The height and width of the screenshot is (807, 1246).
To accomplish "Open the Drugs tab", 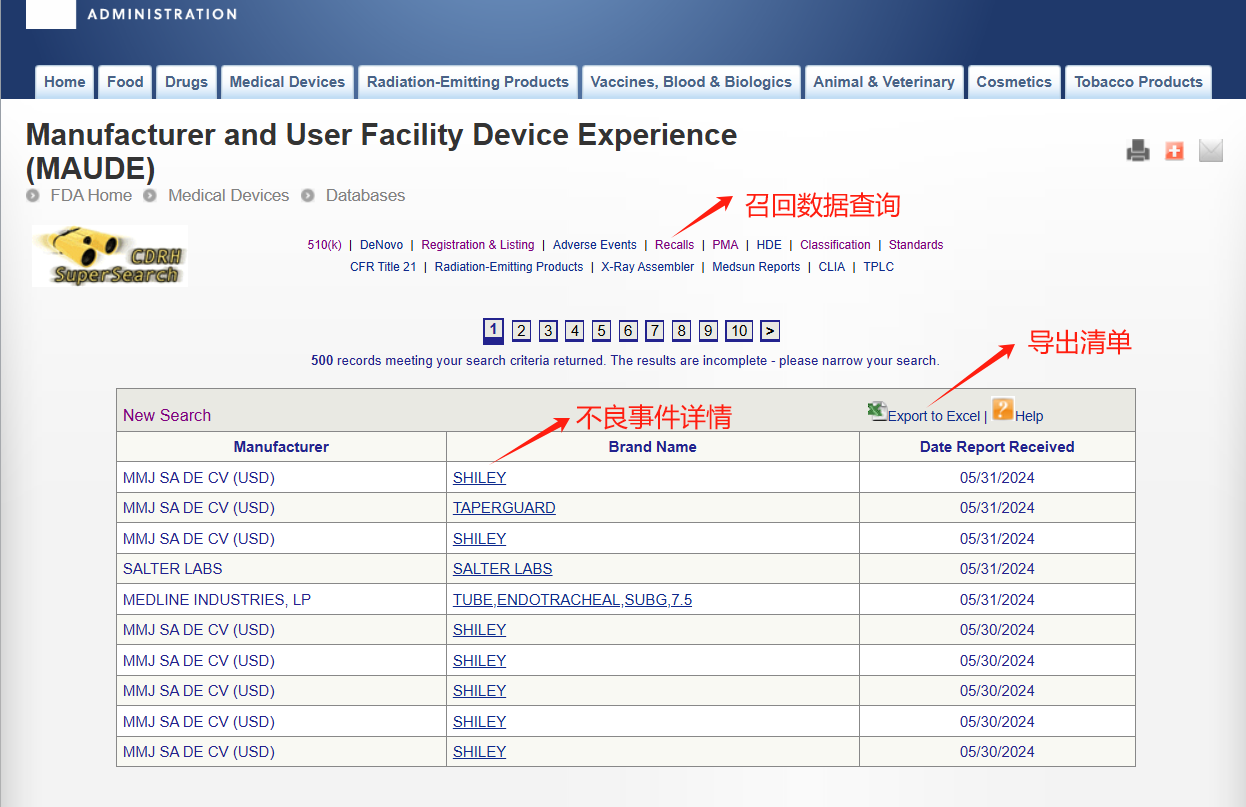I will 186,82.
